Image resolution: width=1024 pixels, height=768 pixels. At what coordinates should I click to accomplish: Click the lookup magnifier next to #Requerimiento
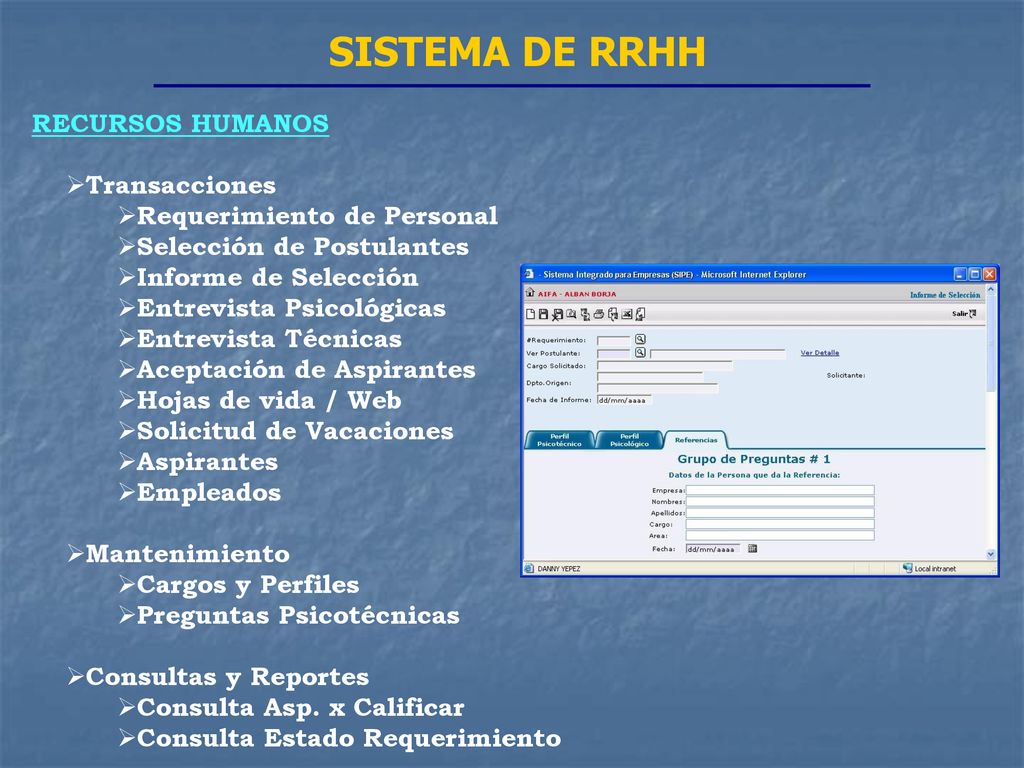click(640, 339)
